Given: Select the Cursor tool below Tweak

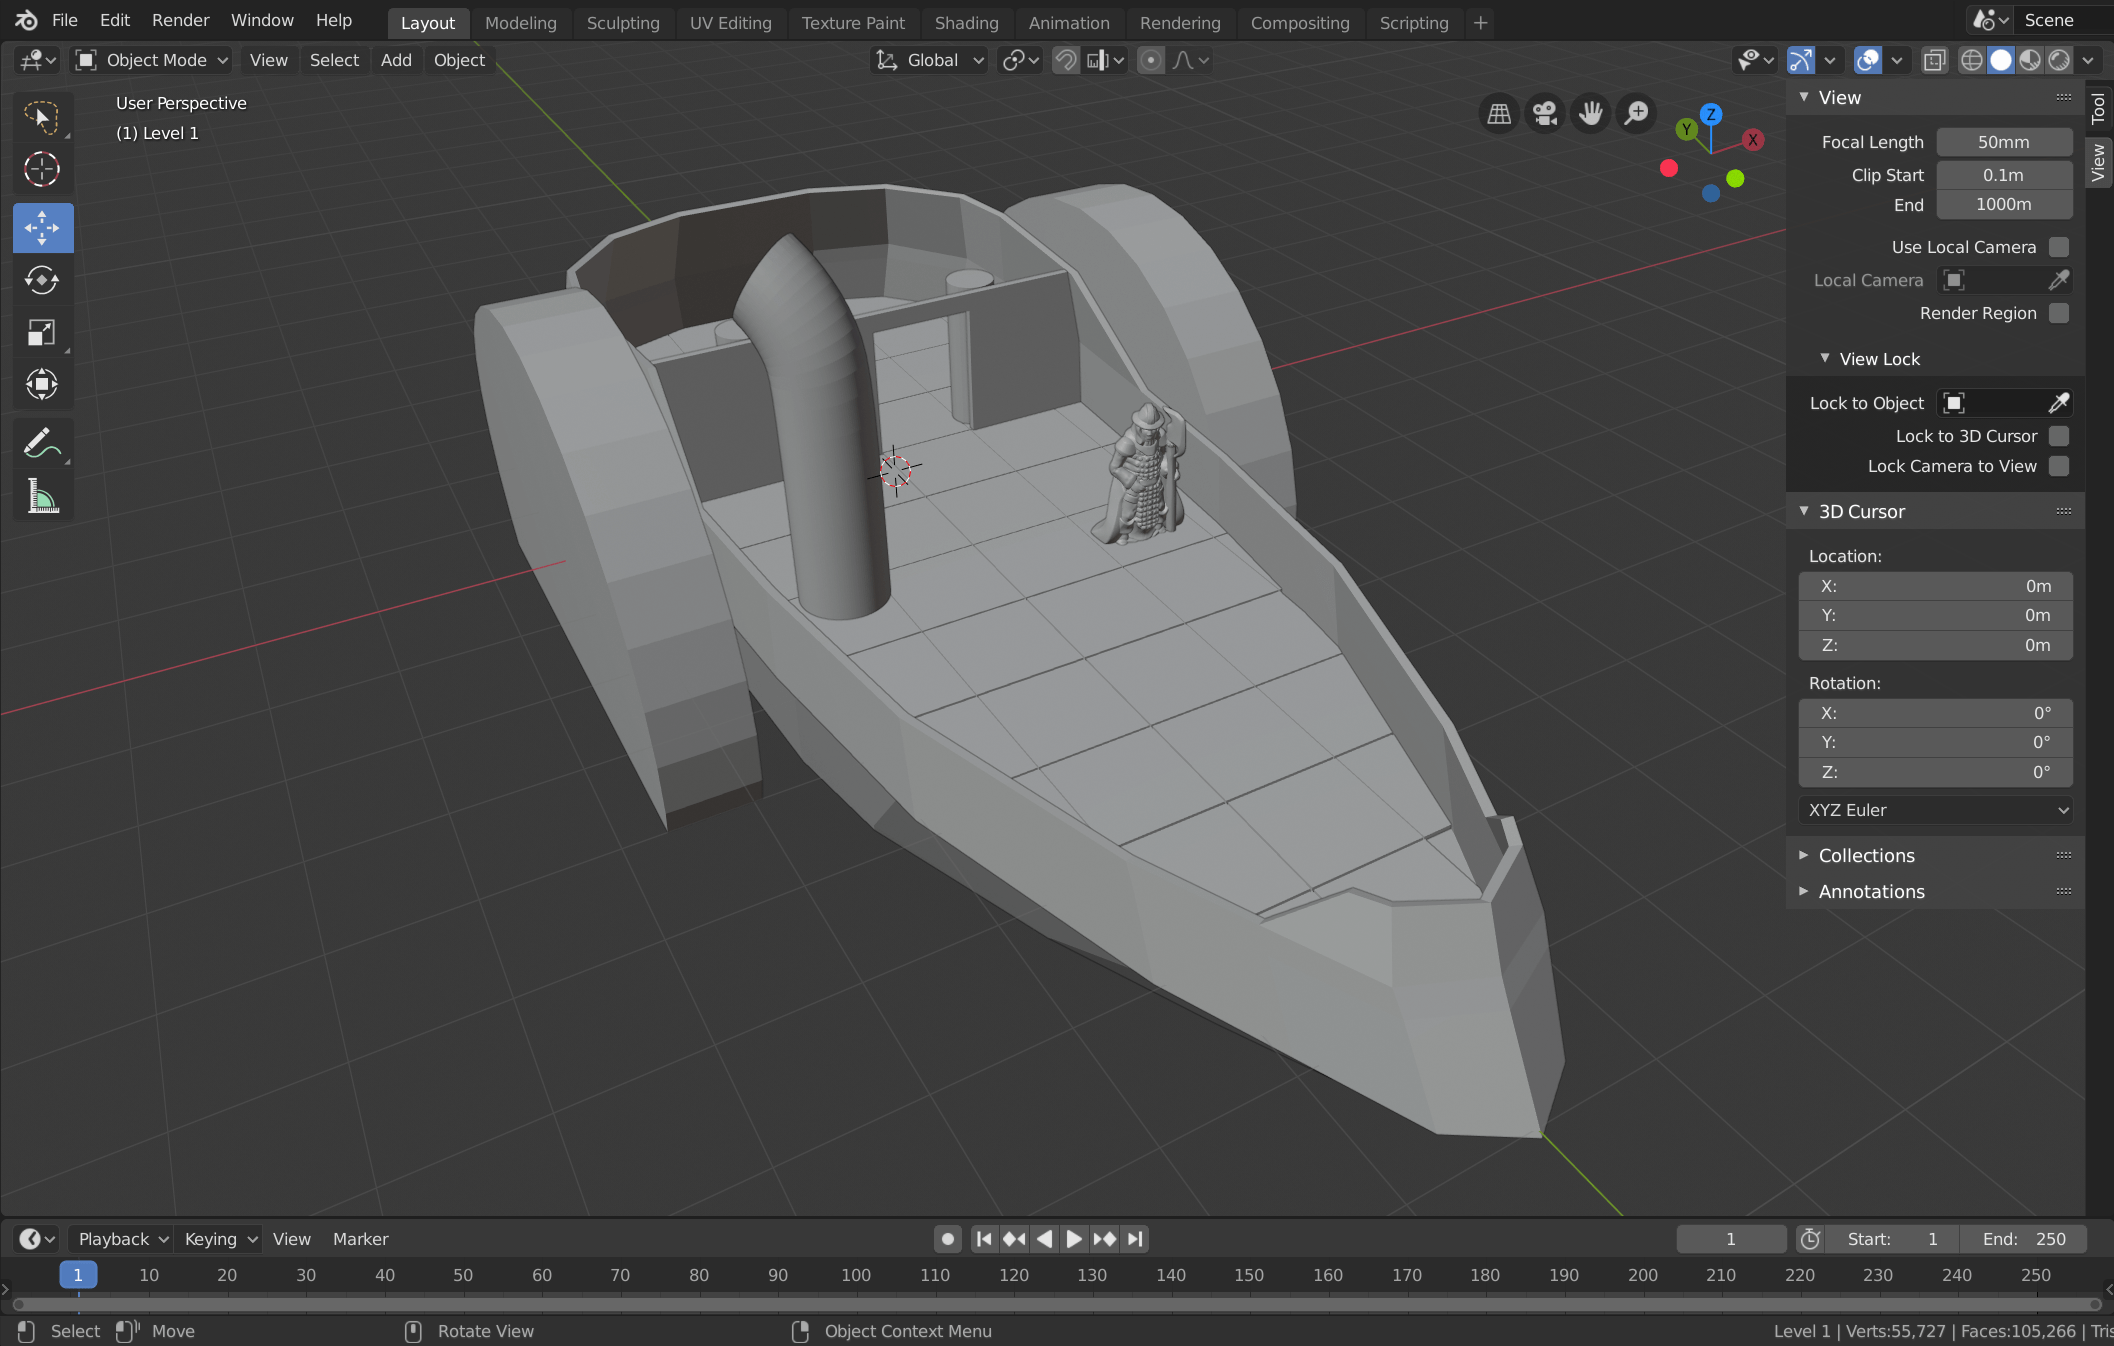Looking at the screenshot, I should tap(42, 170).
